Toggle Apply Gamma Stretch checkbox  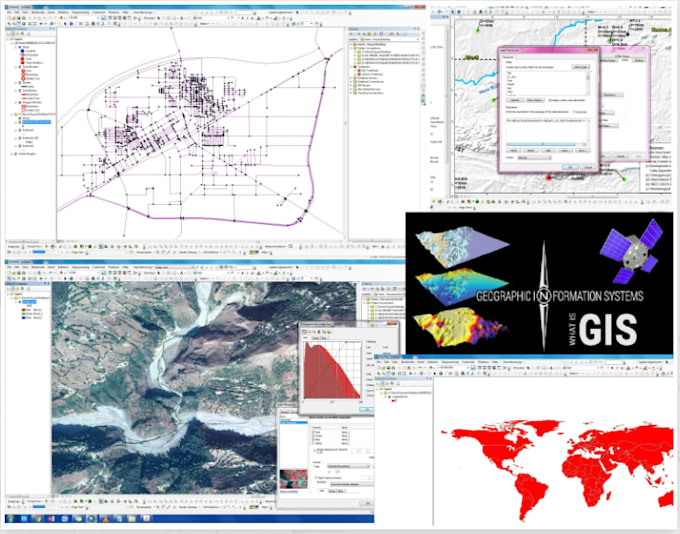(x=316, y=478)
